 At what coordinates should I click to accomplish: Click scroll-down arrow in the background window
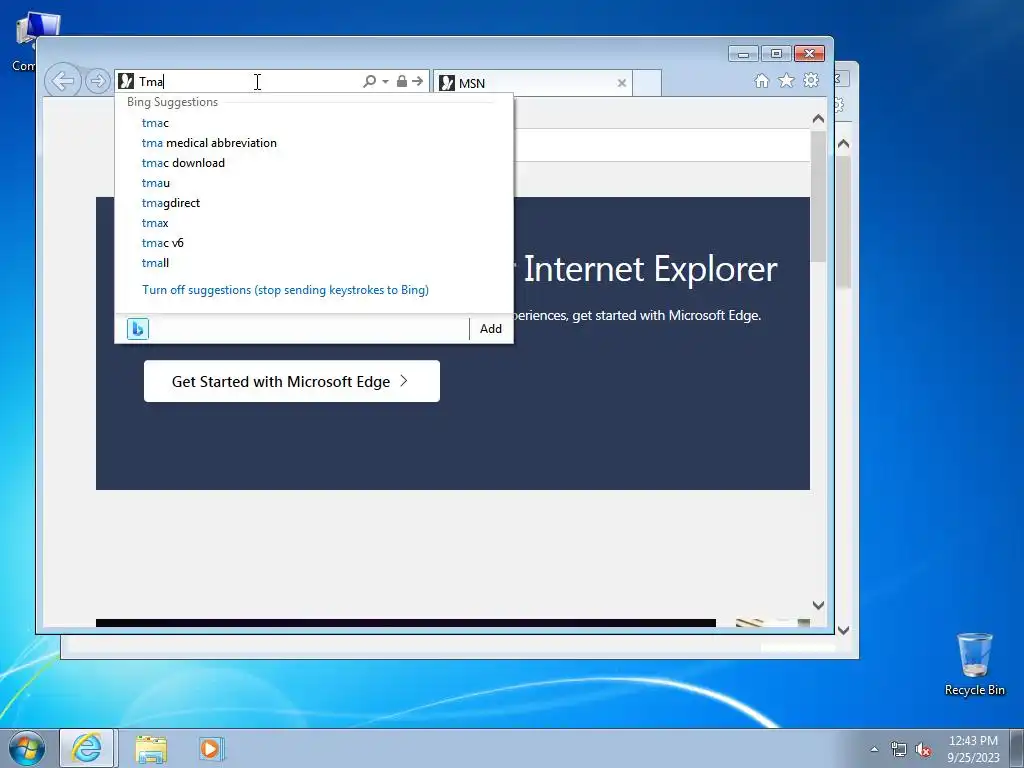tap(843, 630)
